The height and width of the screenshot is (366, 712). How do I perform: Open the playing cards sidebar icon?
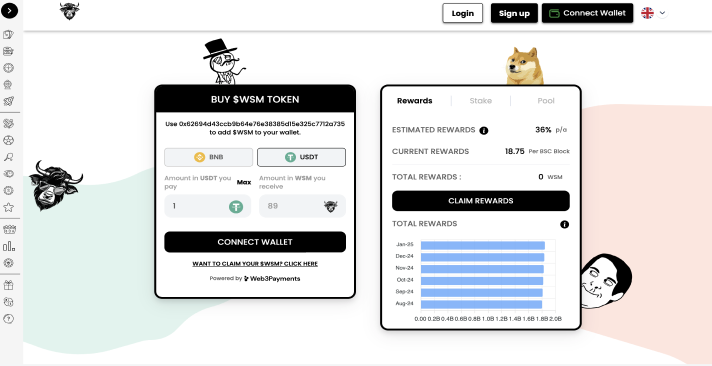8,35
